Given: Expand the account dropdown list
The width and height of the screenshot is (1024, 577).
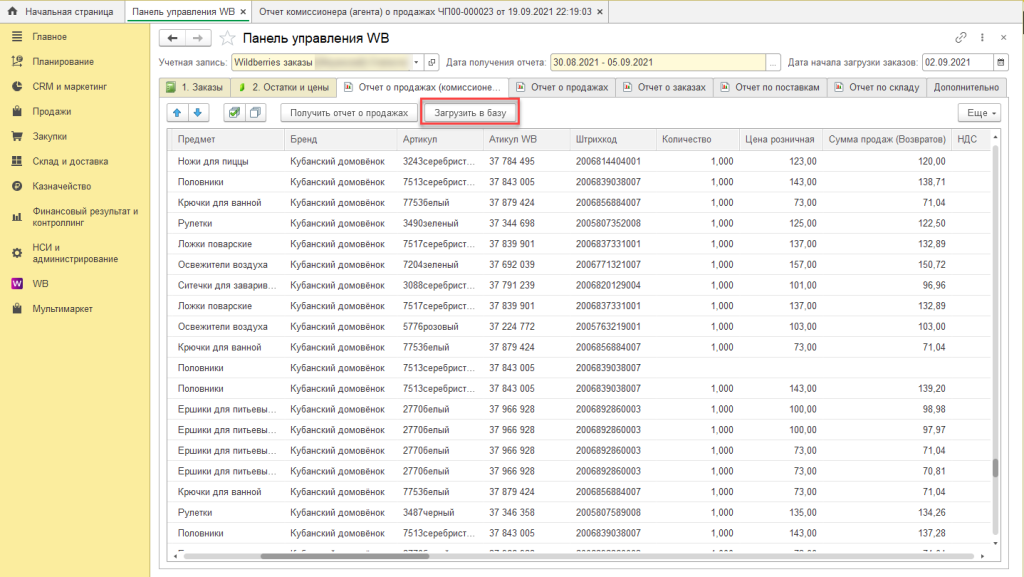Looking at the screenshot, I should click(x=417, y=62).
